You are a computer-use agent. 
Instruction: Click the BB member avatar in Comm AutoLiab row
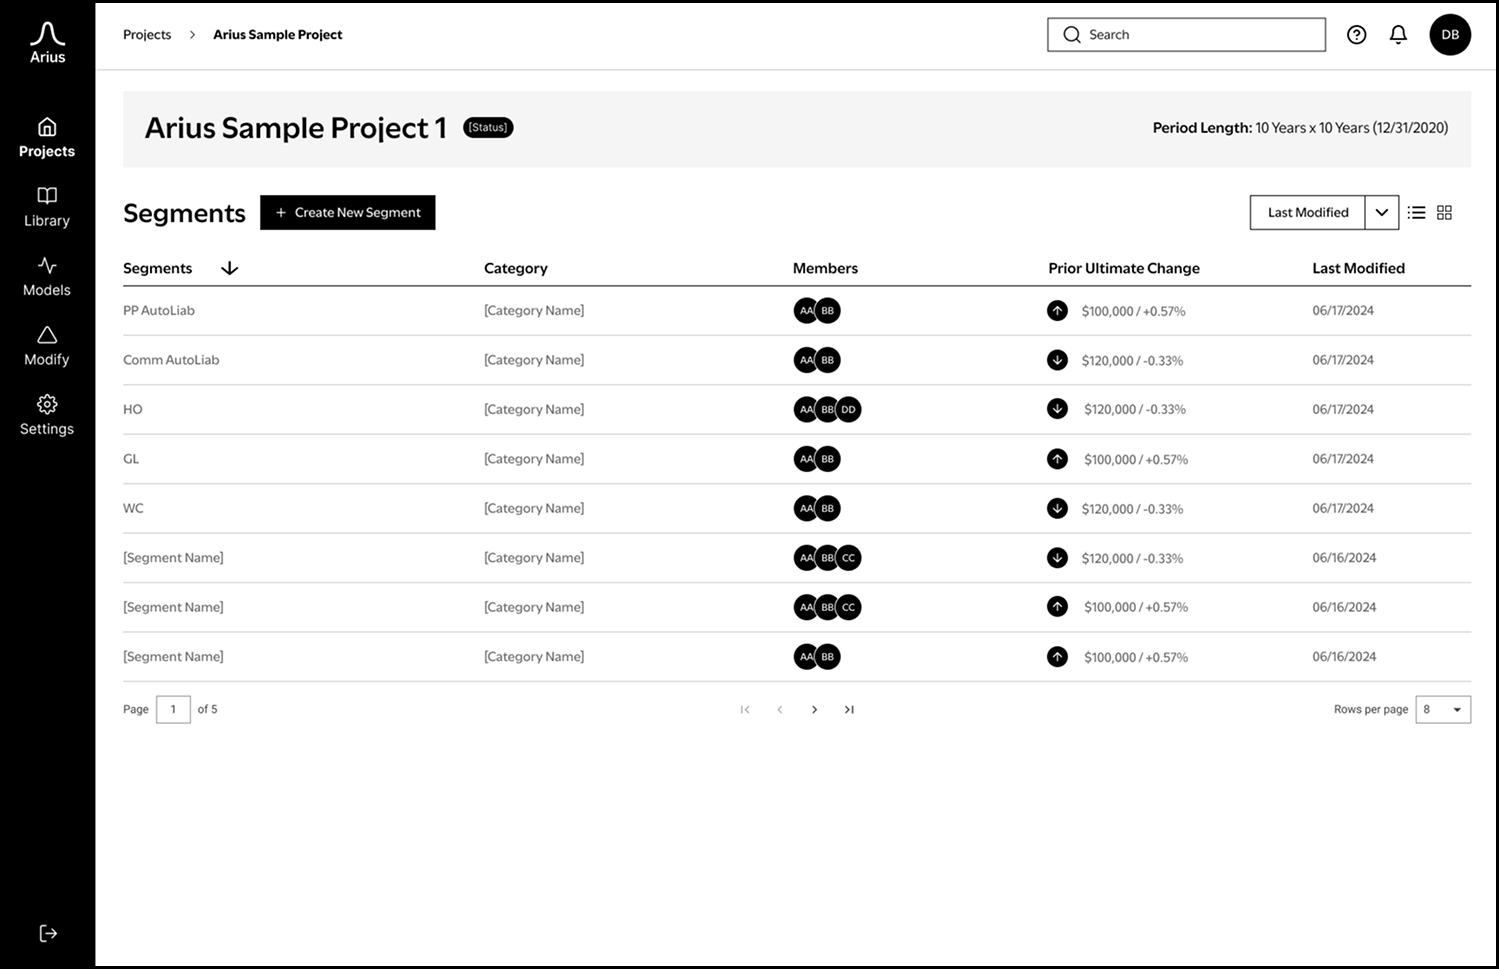[828, 360]
